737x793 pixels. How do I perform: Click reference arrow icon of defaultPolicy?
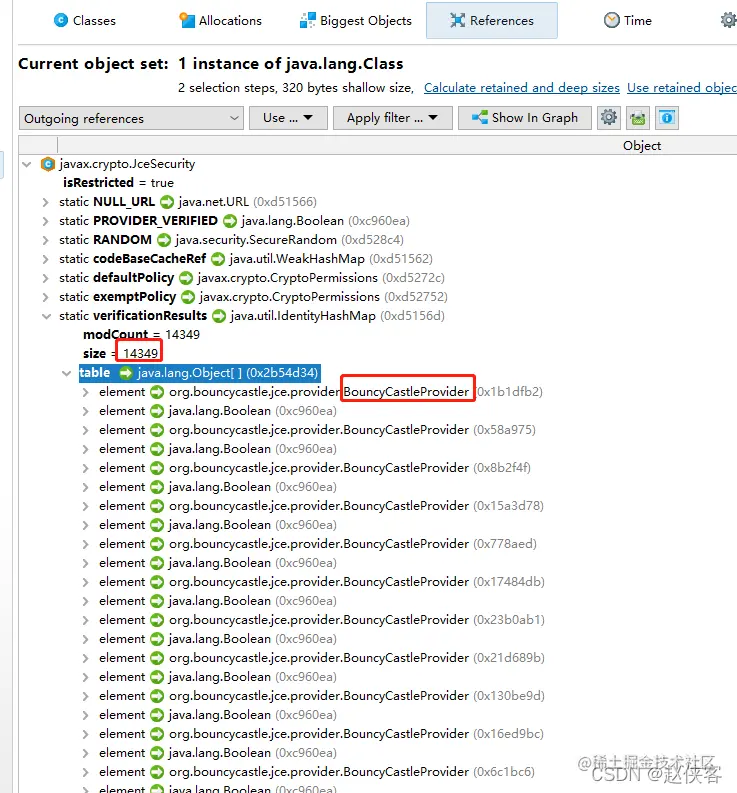(186, 278)
